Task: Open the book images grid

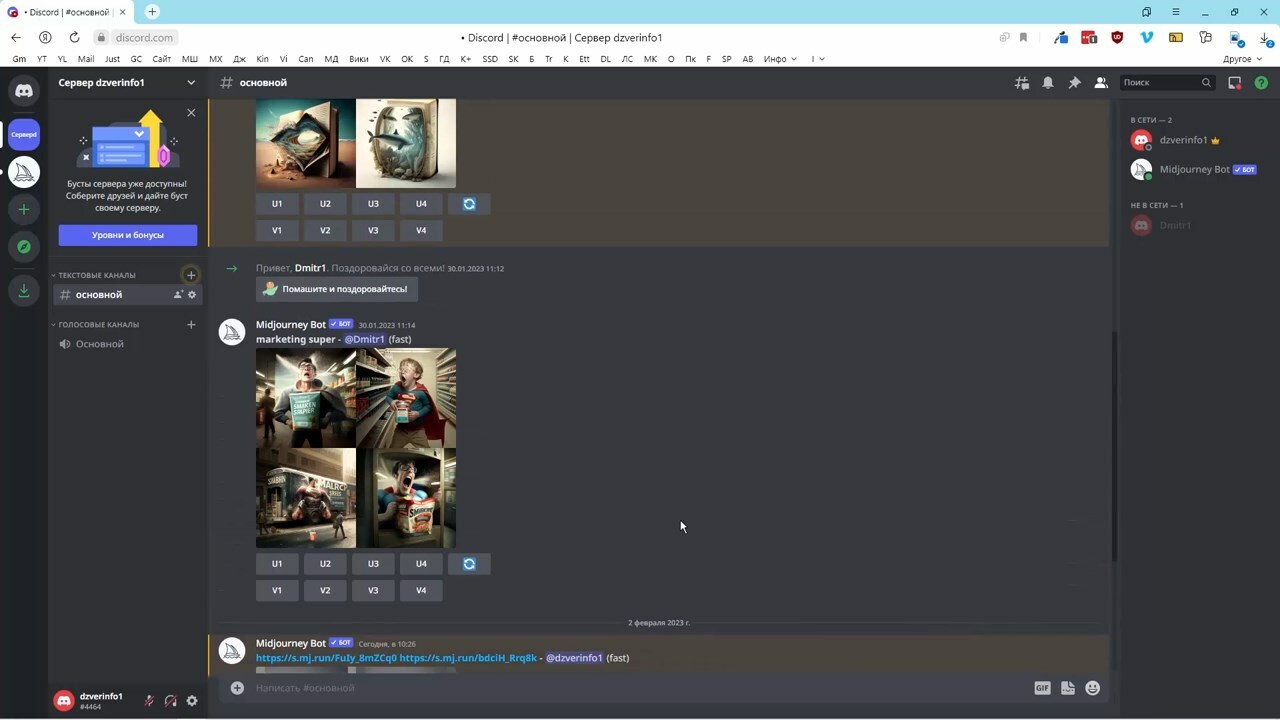Action: pos(356,143)
